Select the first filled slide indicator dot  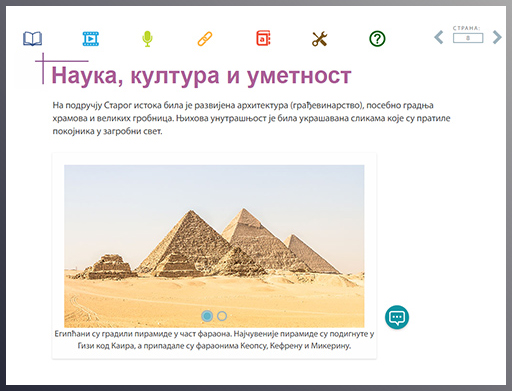[x=207, y=316]
